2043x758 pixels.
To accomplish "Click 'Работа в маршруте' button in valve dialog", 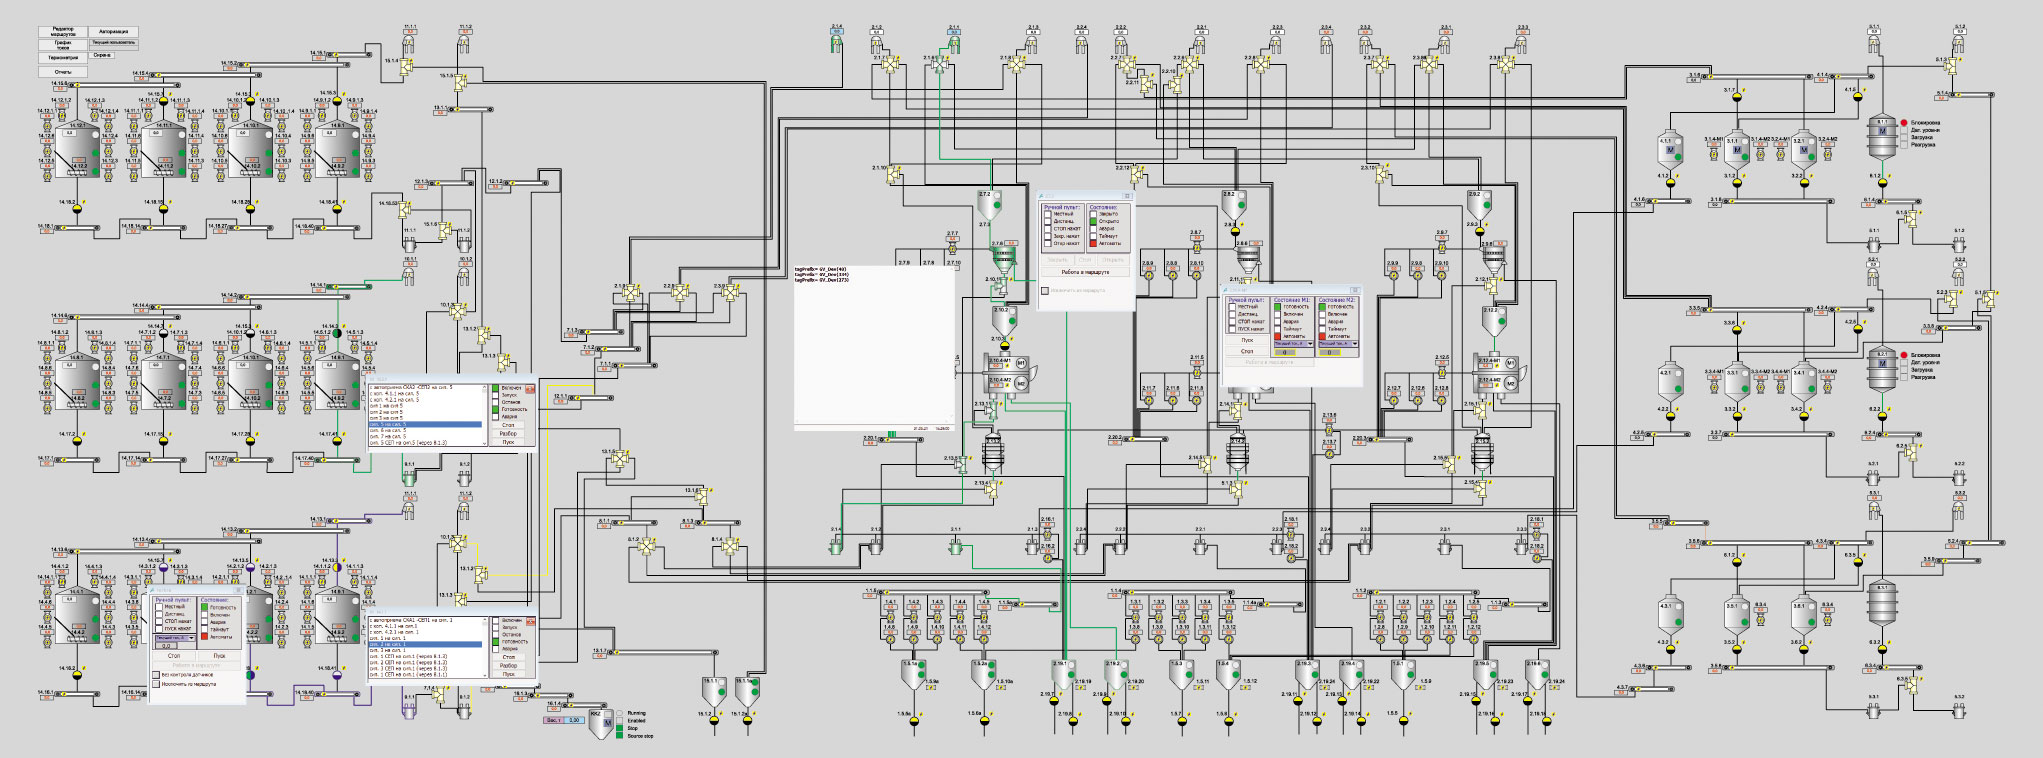I will pyautogui.click(x=1085, y=272).
